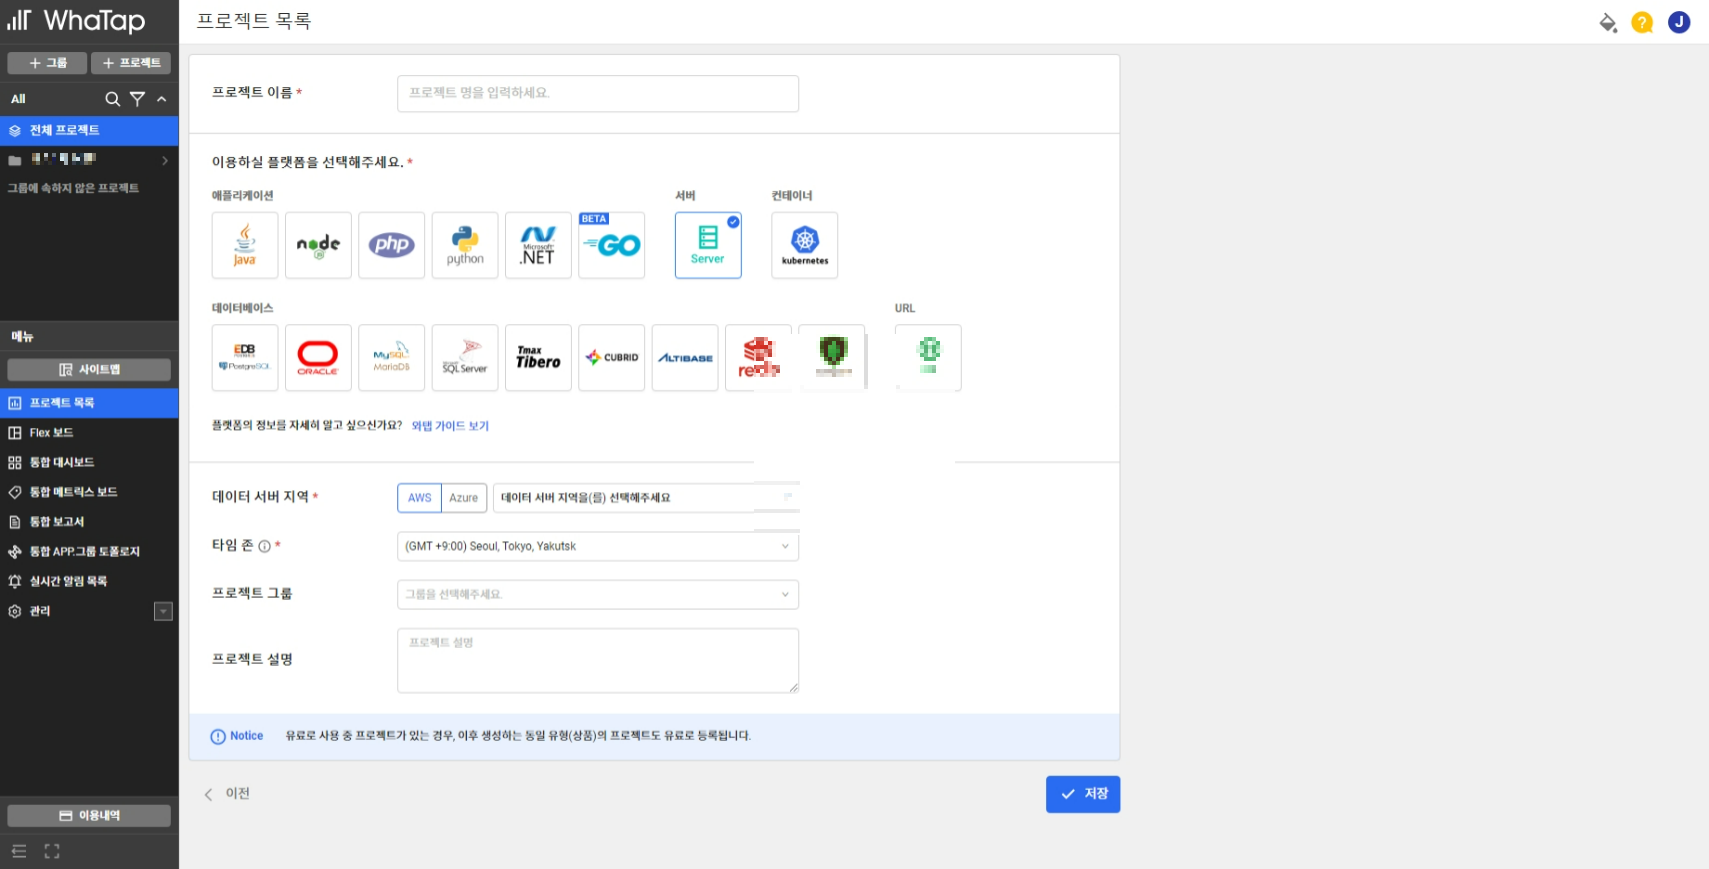Viewport: 1709px width, 869px height.
Task: Go to WhaTap home logo
Action: [x=76, y=20]
